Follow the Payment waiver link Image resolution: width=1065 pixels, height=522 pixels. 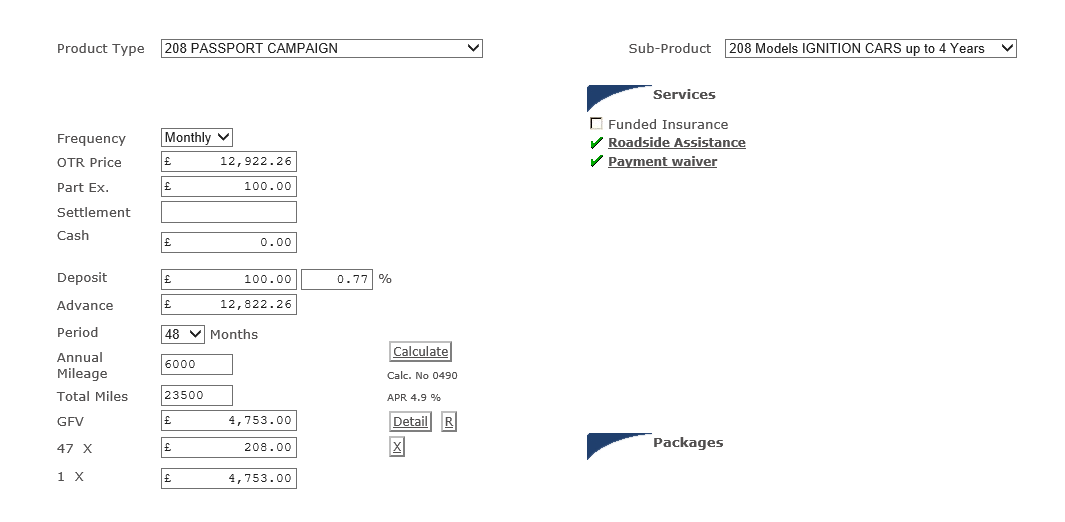point(662,162)
